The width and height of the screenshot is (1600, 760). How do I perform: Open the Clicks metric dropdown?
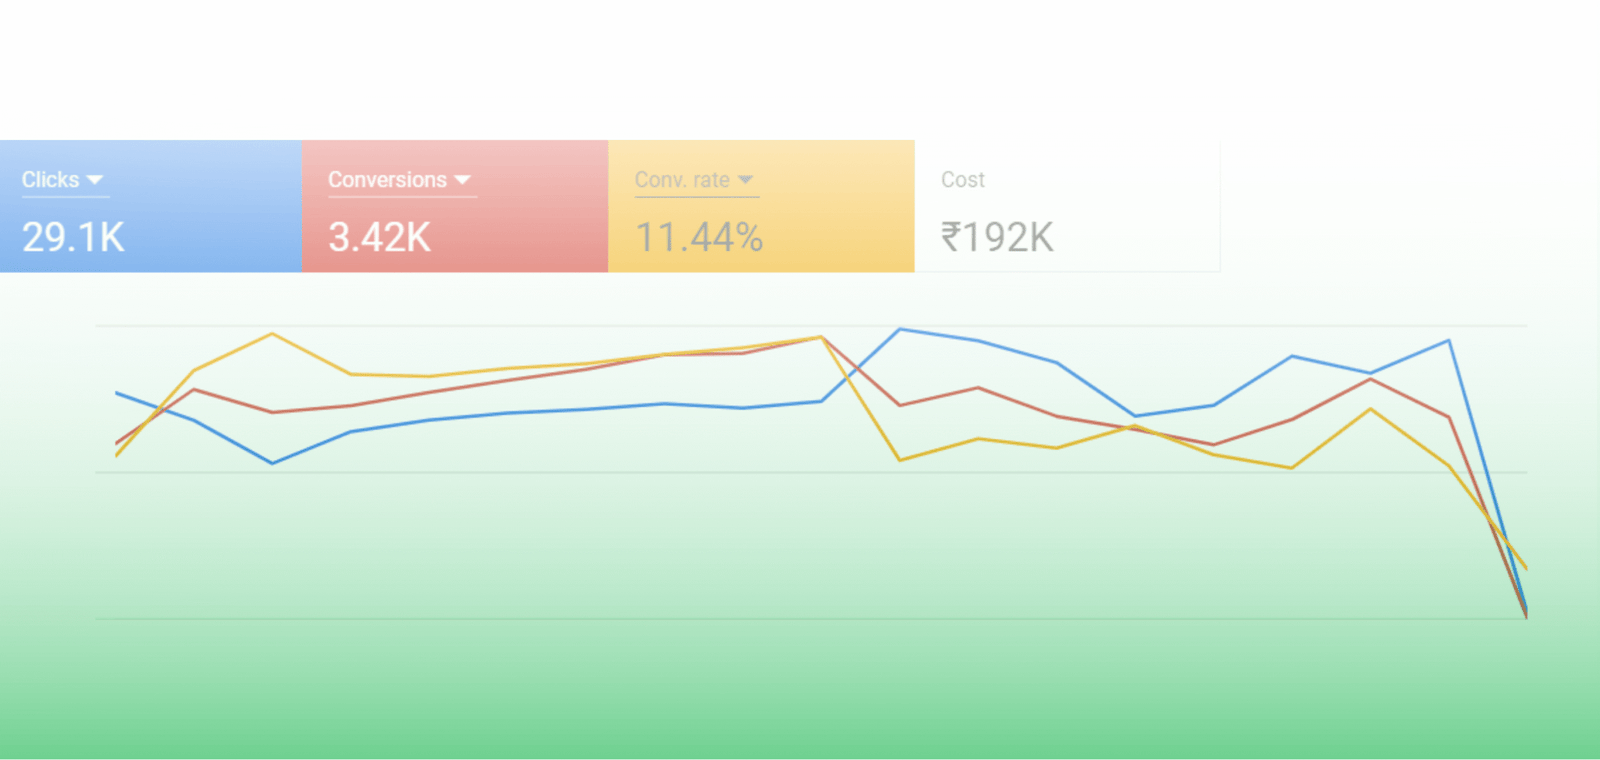[96, 180]
